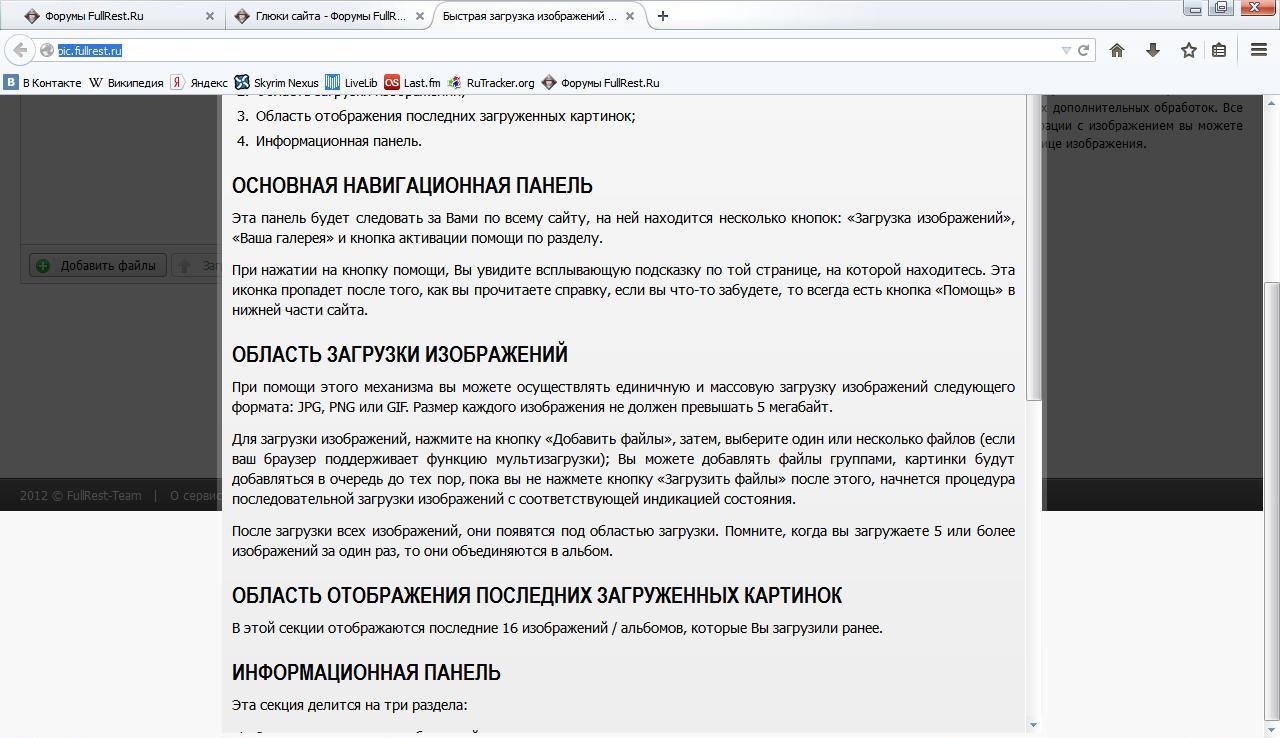Click heading ОБЛАСТЬ ОТОБРАЖЕНИЯ ПОСЛЕДНИХ ЗАГРУЖЕННЫХ КАРТИНОК
This screenshot has height=738, width=1280.
(x=537, y=595)
